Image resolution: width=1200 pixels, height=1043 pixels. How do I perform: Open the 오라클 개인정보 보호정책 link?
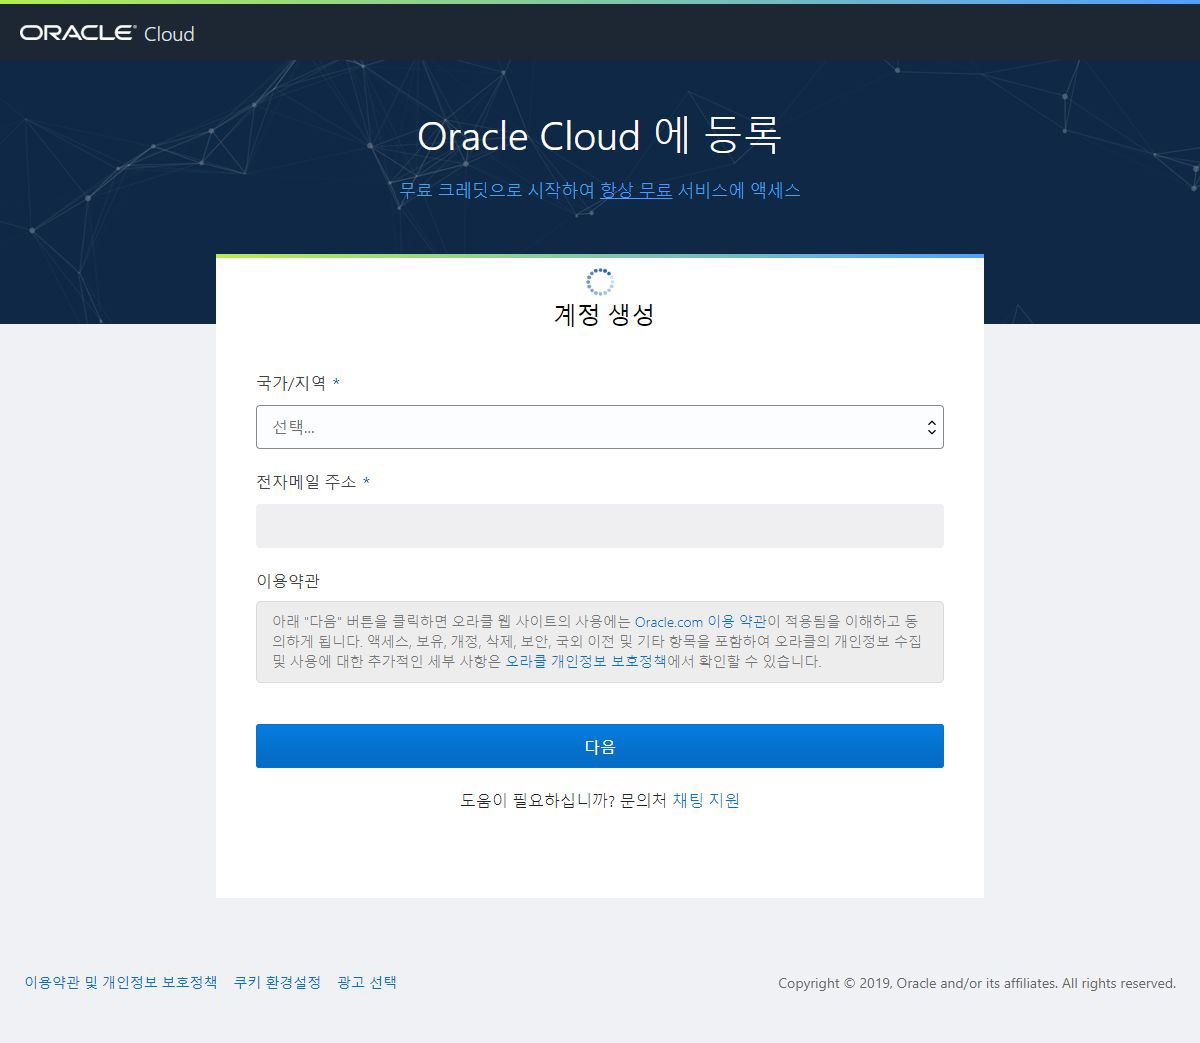586,661
